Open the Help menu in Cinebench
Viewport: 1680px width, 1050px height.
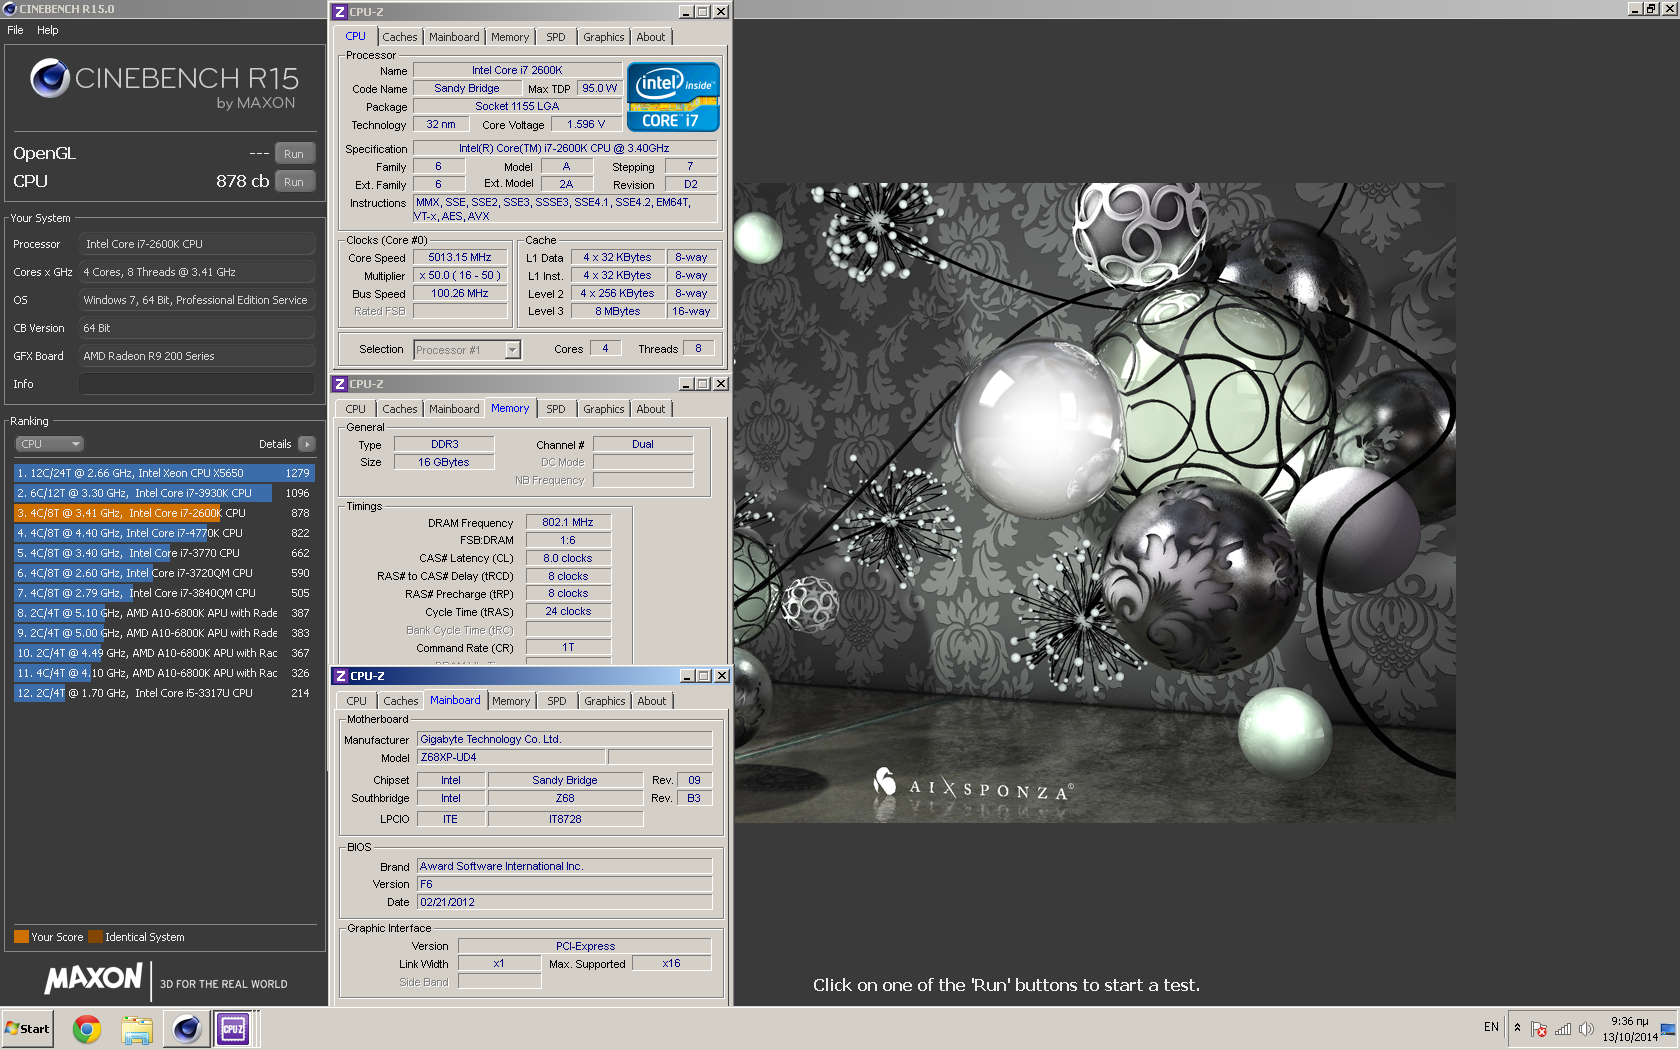point(48,30)
